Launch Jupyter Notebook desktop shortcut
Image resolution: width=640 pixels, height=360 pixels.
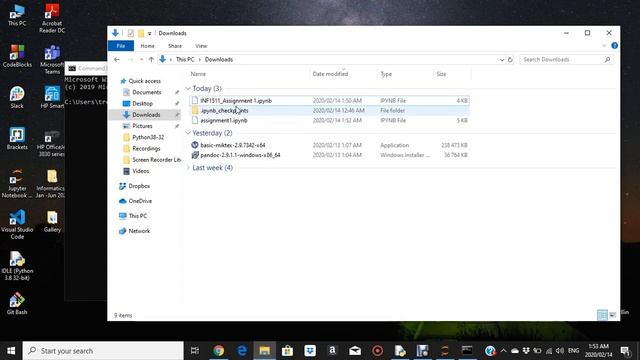point(17,183)
